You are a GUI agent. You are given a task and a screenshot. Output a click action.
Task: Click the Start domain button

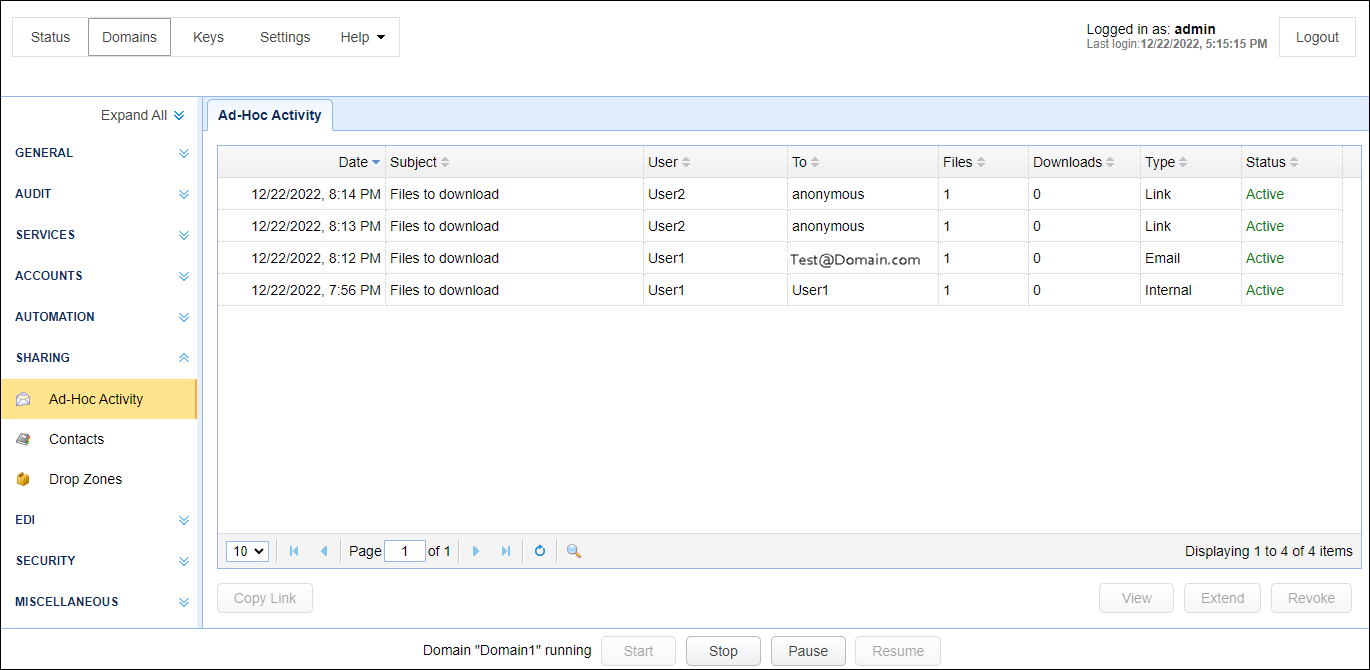[638, 651]
